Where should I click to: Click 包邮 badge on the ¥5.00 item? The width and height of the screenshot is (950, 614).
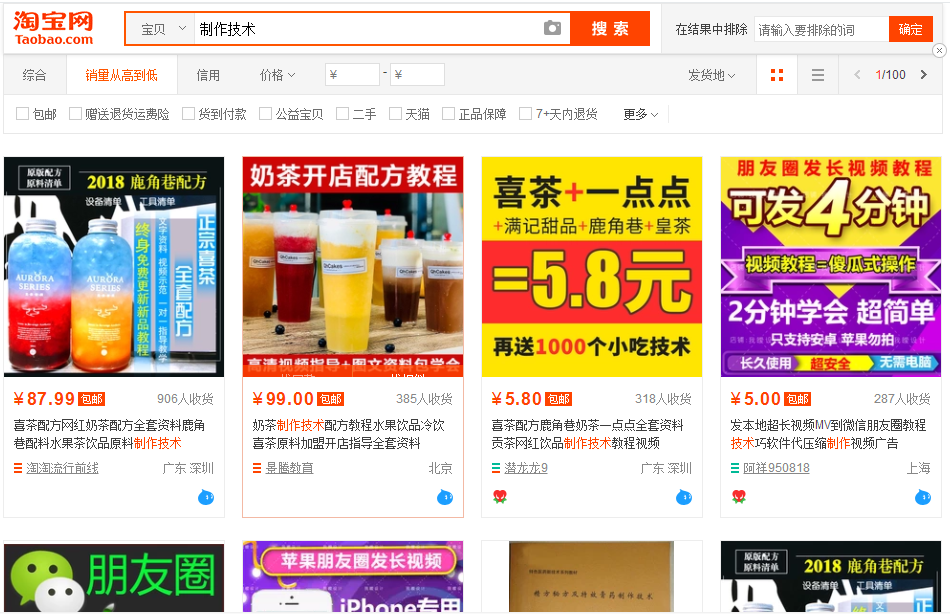(x=797, y=399)
